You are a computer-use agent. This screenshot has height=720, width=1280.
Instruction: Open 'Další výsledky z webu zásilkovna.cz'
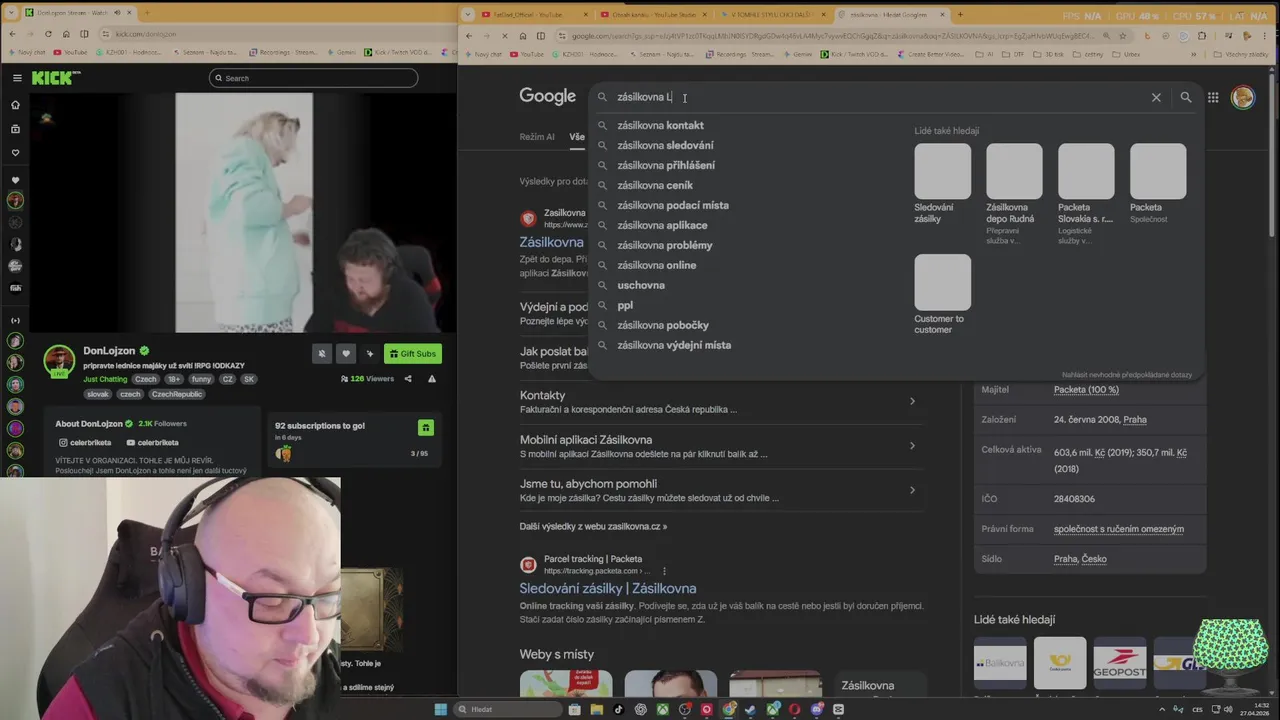pyautogui.click(x=593, y=526)
